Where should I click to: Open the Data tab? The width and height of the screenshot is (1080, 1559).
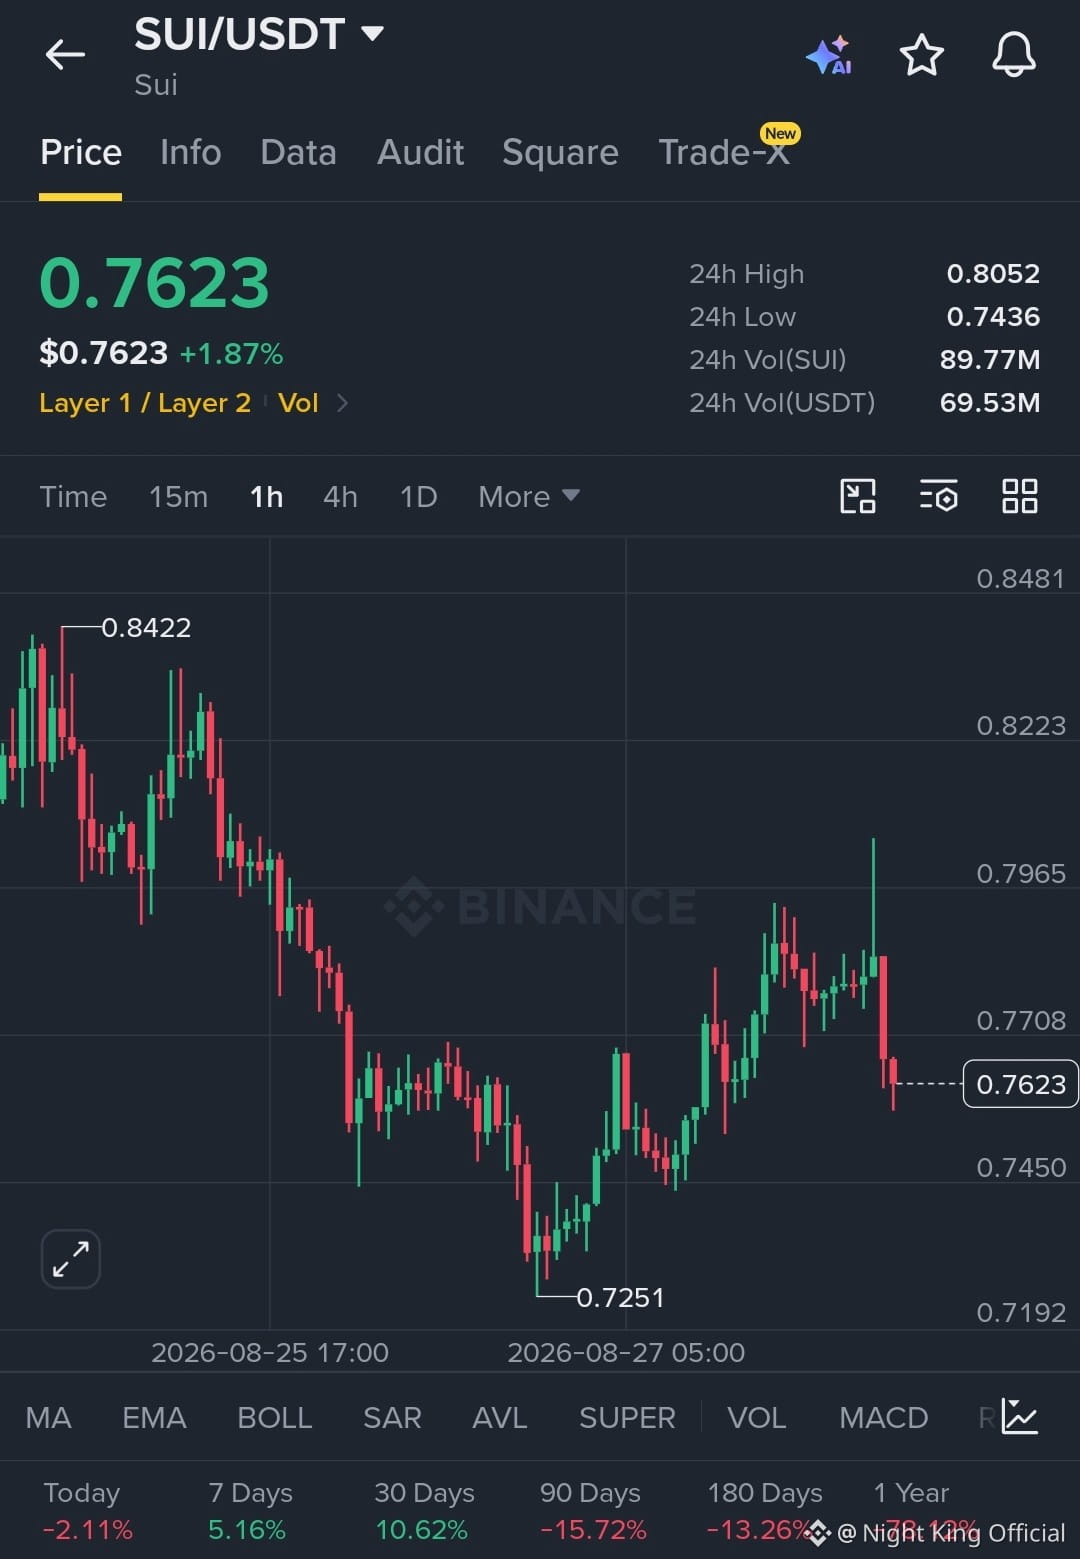click(298, 152)
